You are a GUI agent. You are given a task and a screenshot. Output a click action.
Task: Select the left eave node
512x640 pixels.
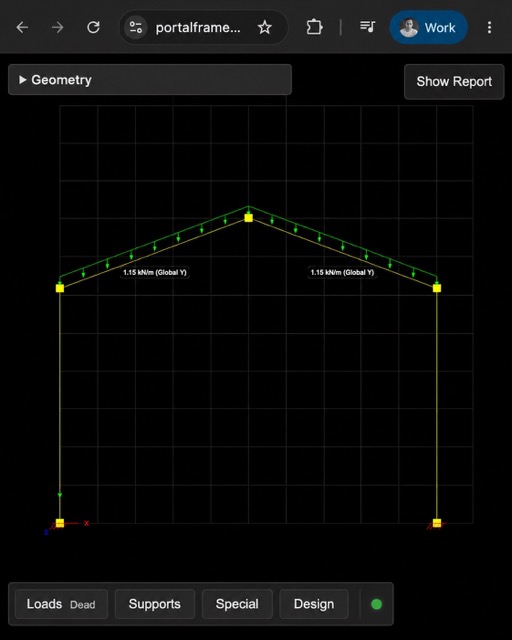[x=60, y=289]
